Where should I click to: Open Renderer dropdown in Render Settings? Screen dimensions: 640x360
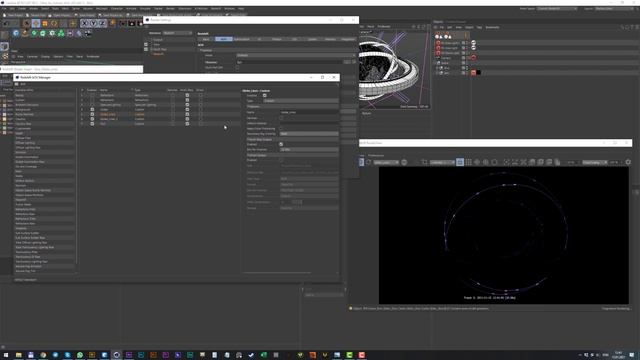177,33
